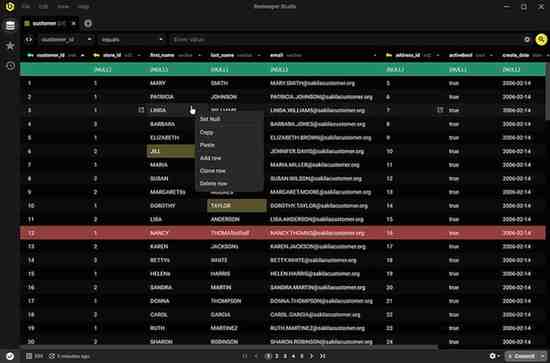Screen dimensions: 550x363
Task: Open the Commit button dropdown arrow
Action: (x=543, y=356)
